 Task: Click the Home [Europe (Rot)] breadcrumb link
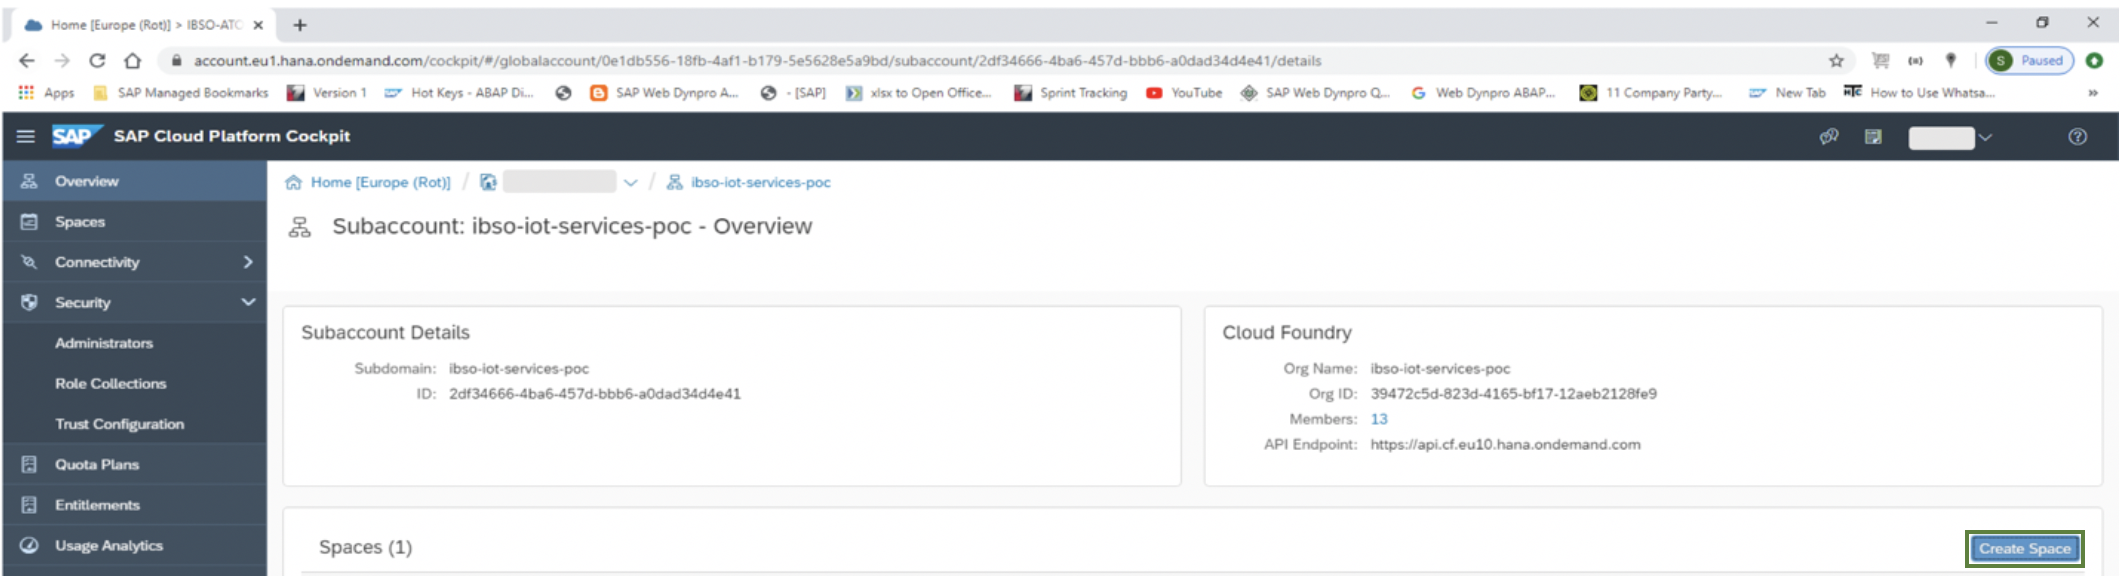380,182
